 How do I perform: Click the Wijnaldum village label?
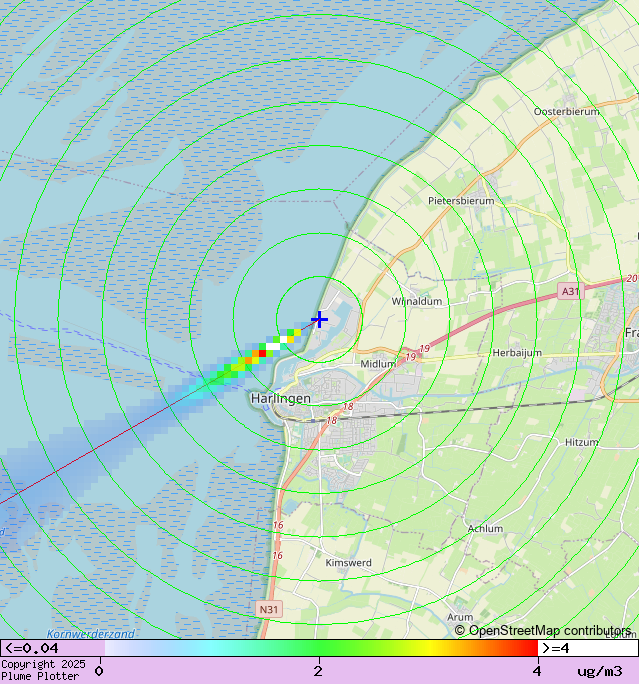click(417, 301)
